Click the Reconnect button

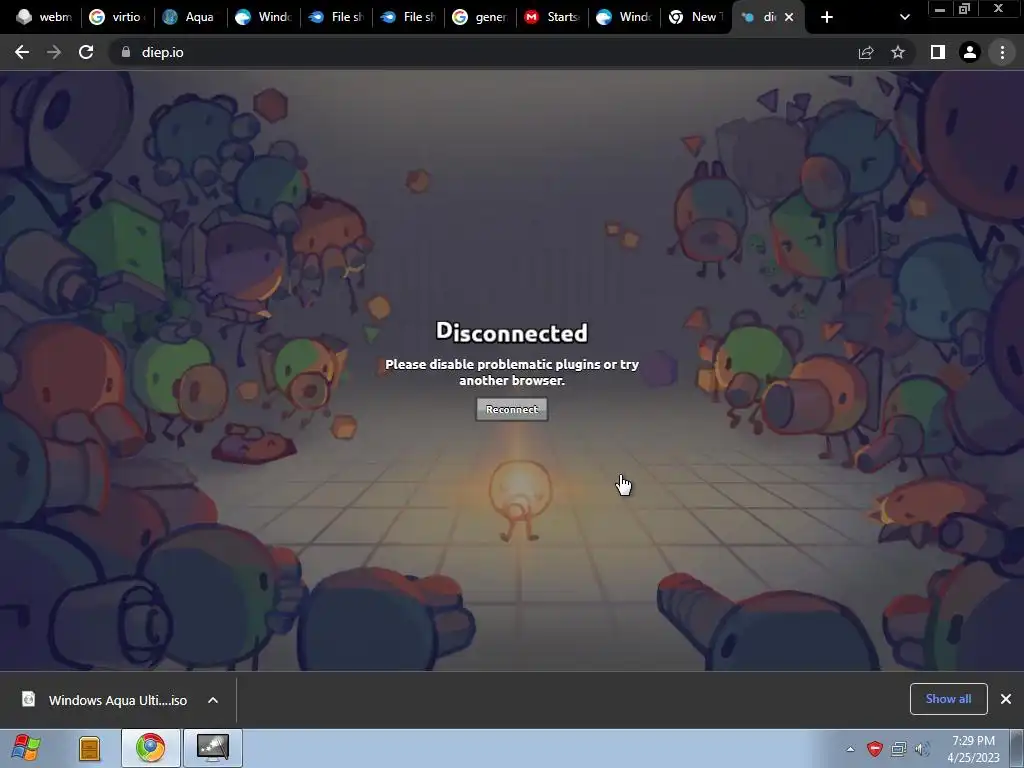pos(511,409)
